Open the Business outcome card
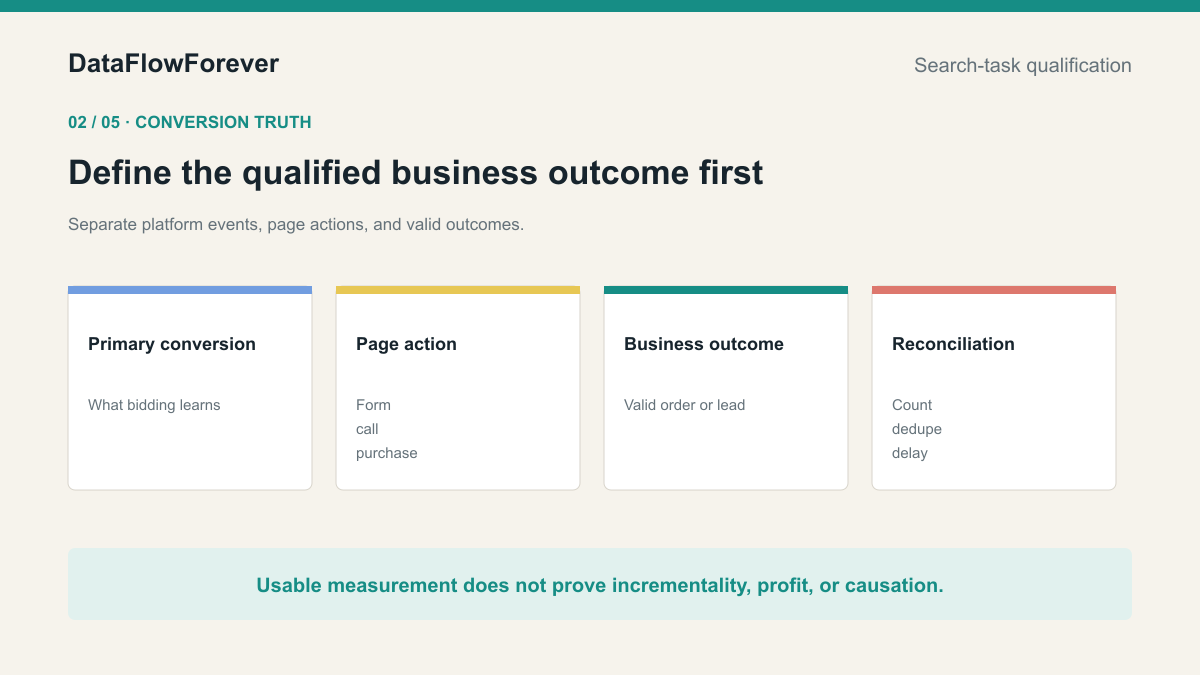Viewport: 1200px width, 675px height. point(726,388)
